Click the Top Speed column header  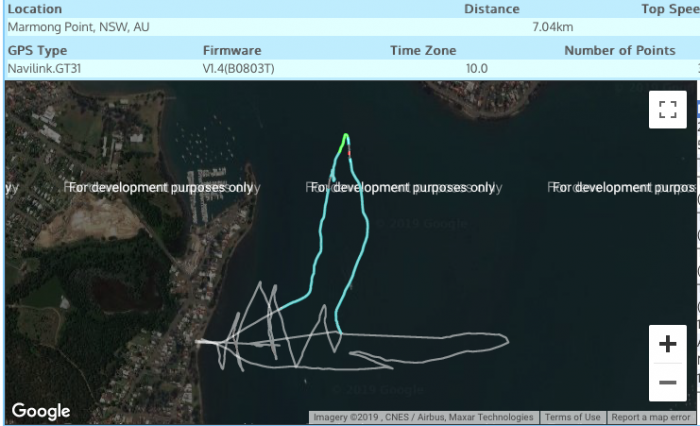click(x=670, y=9)
